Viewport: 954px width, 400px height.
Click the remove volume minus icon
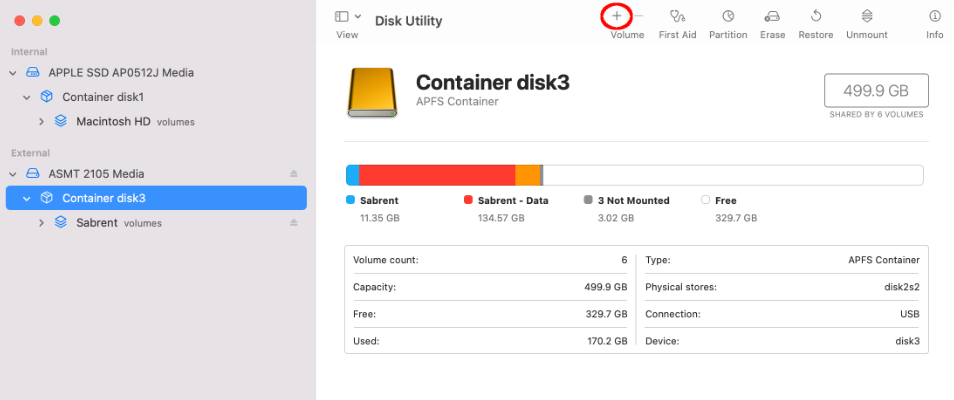coord(639,16)
